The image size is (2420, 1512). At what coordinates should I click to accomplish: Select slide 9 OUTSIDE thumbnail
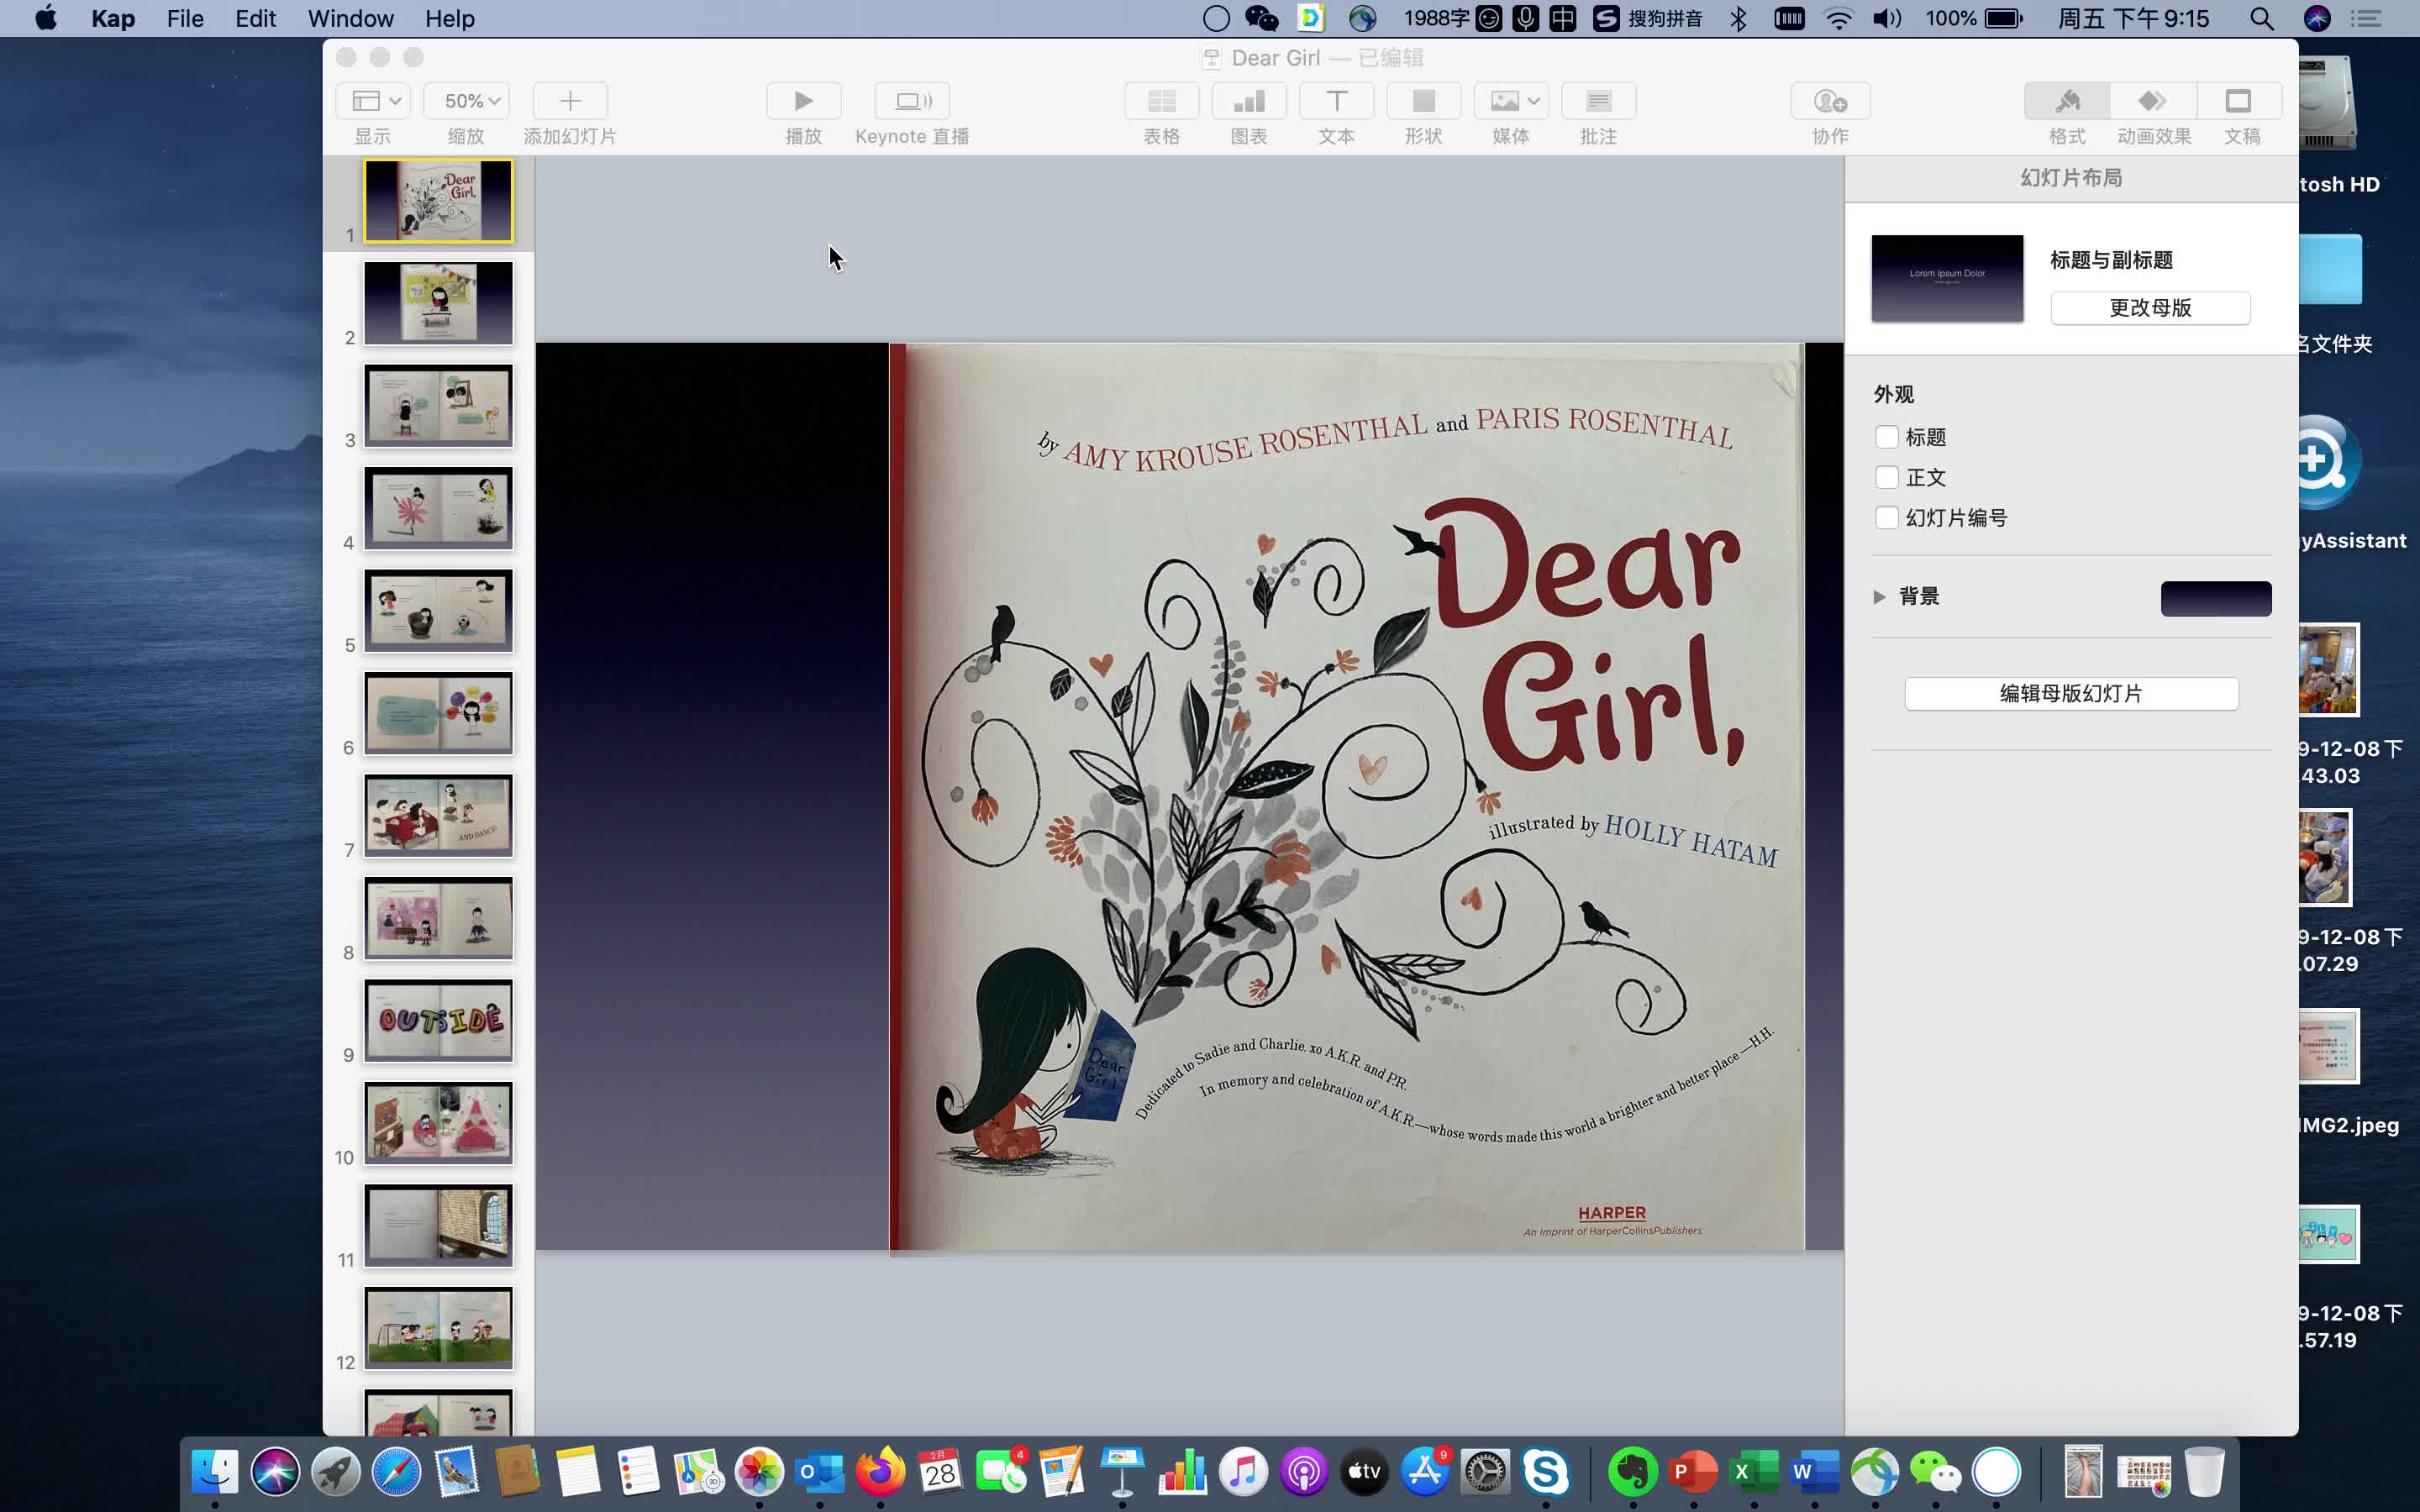438,1020
